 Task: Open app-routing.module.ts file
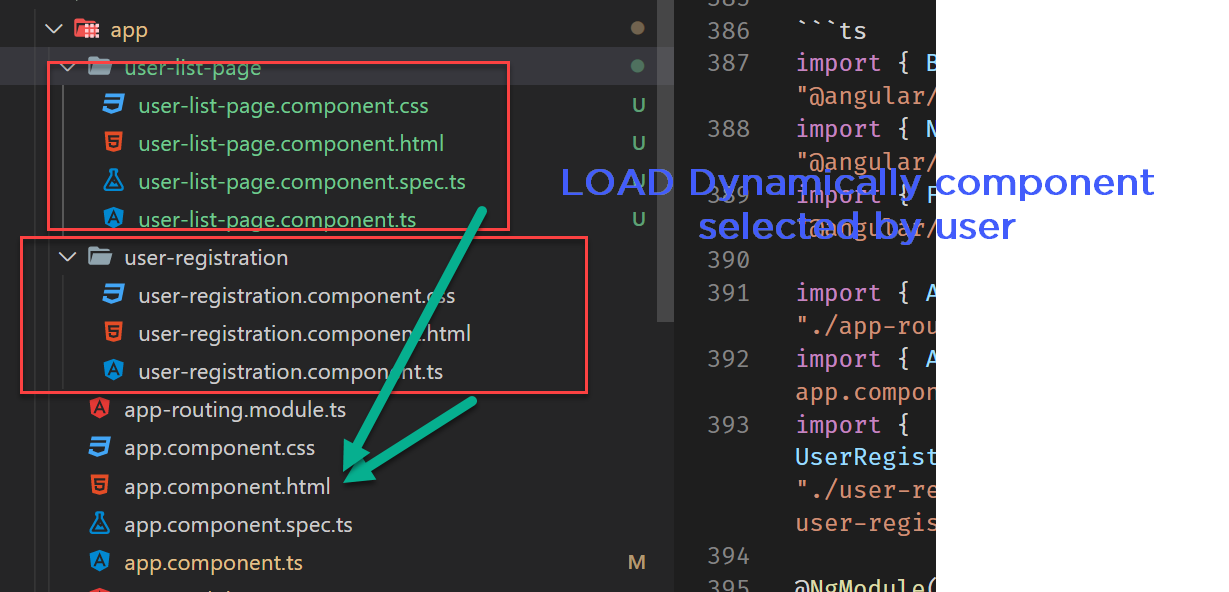pyautogui.click(x=235, y=410)
